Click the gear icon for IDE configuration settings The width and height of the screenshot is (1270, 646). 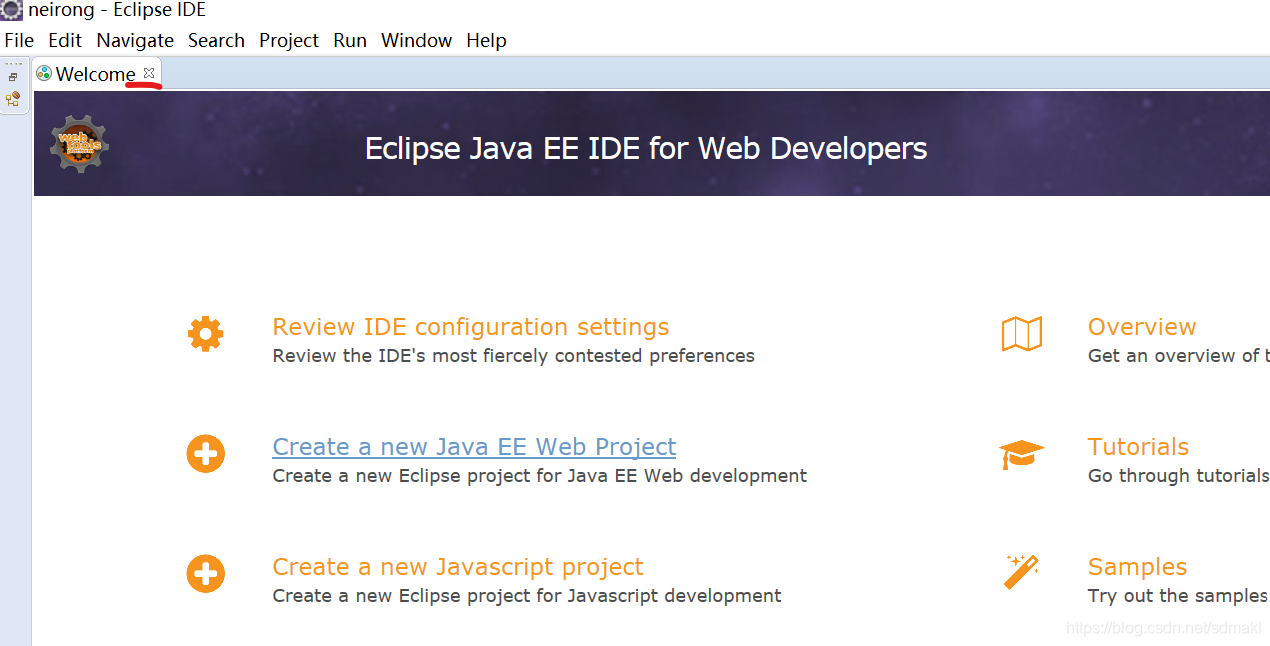(x=205, y=333)
